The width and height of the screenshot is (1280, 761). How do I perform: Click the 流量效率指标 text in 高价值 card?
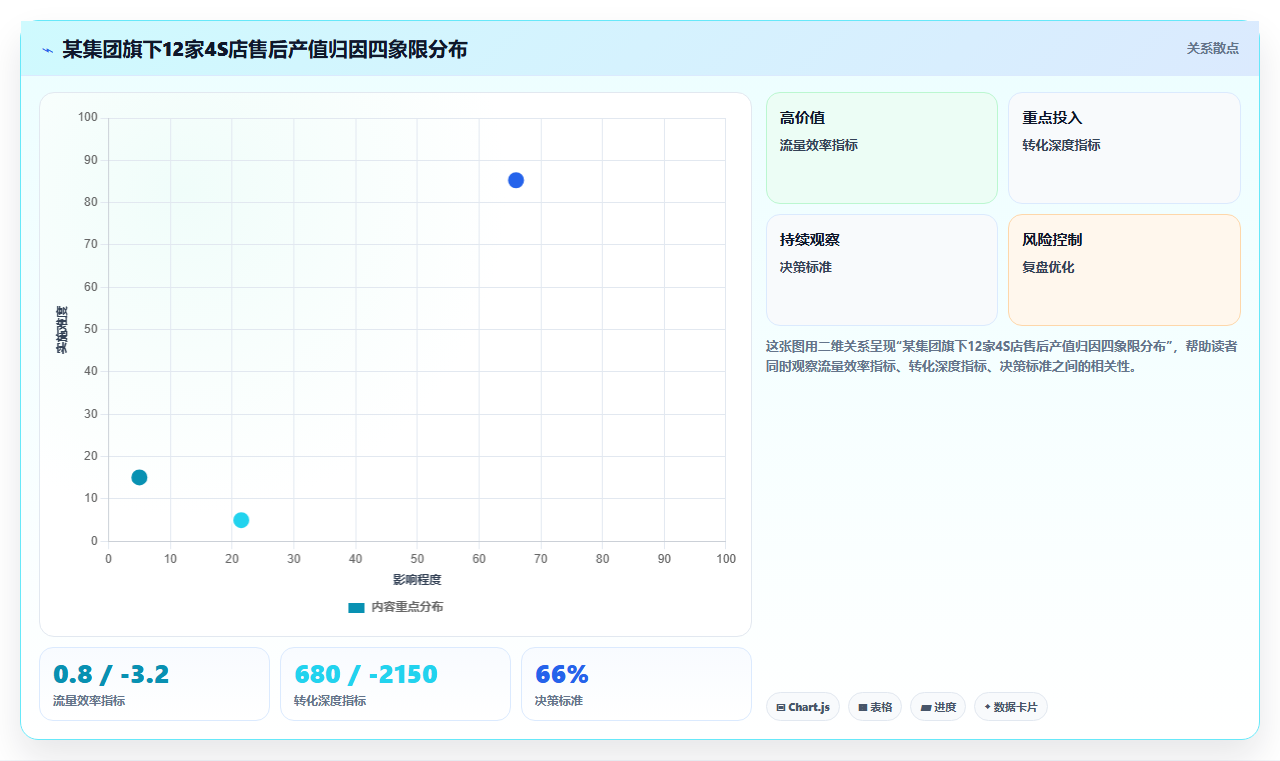(x=819, y=145)
